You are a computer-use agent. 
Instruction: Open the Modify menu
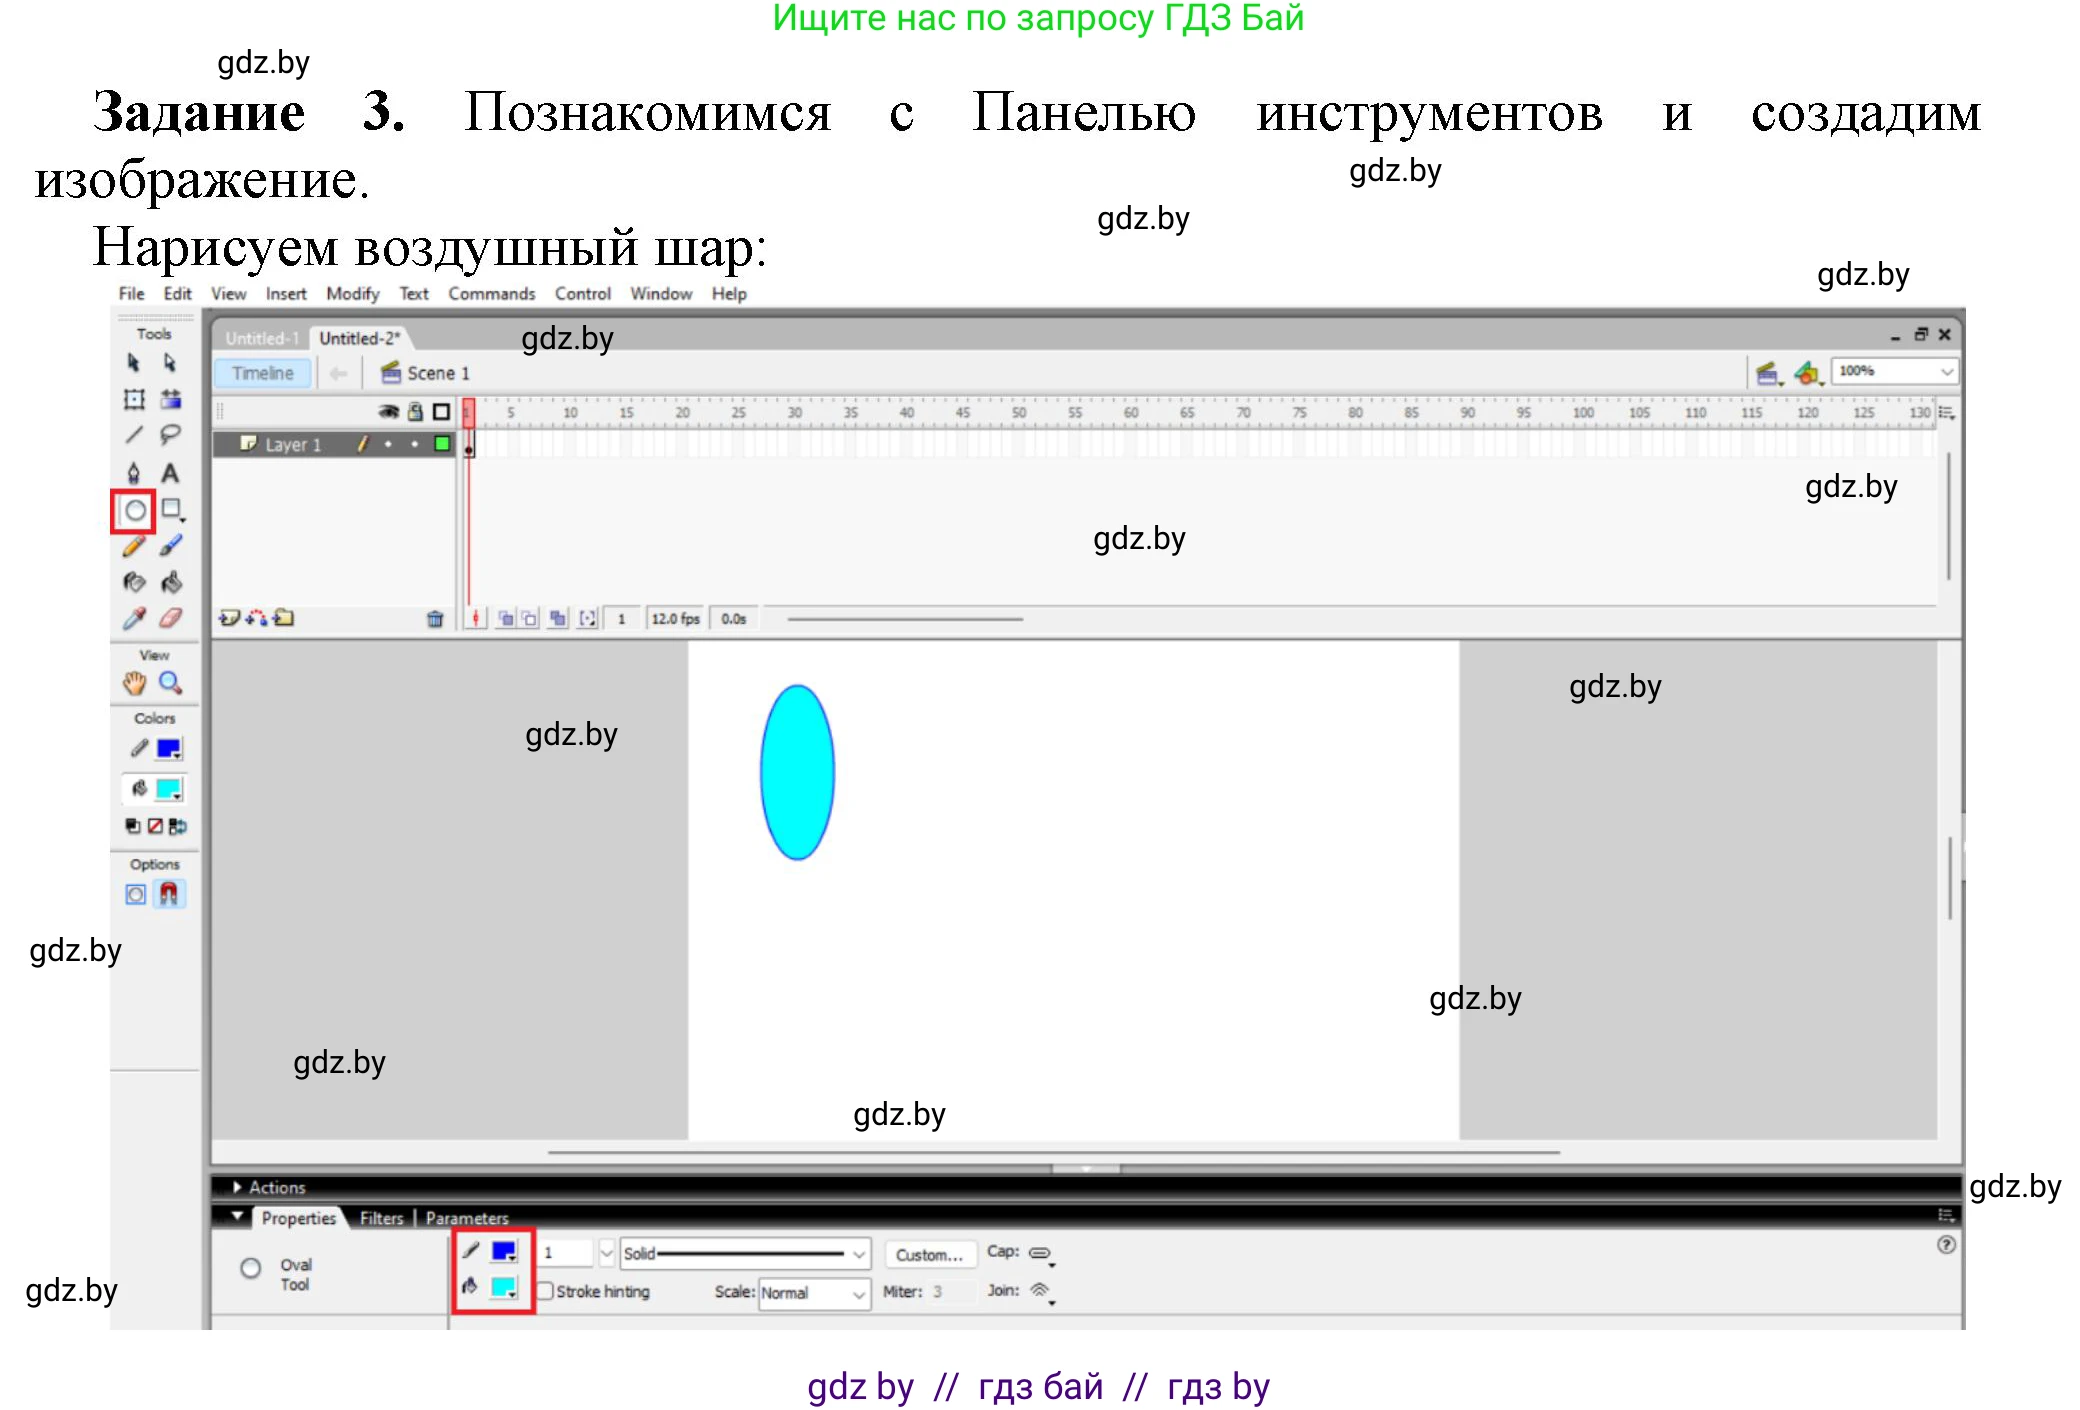point(352,293)
